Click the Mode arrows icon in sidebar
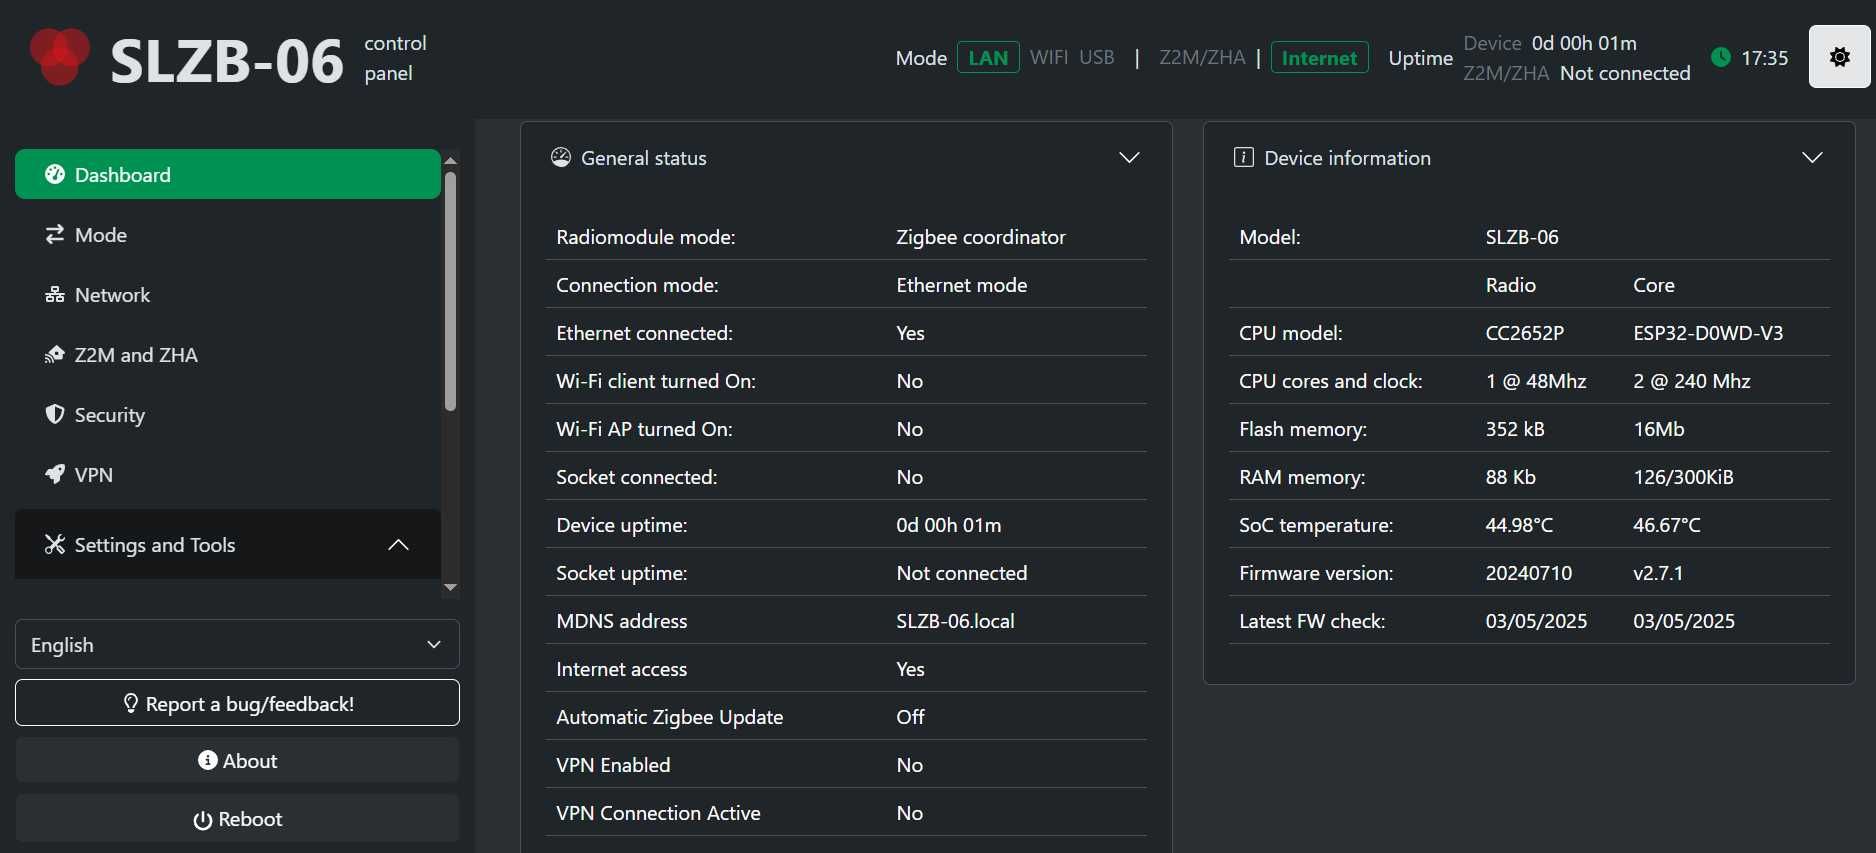This screenshot has width=1876, height=853. [54, 234]
